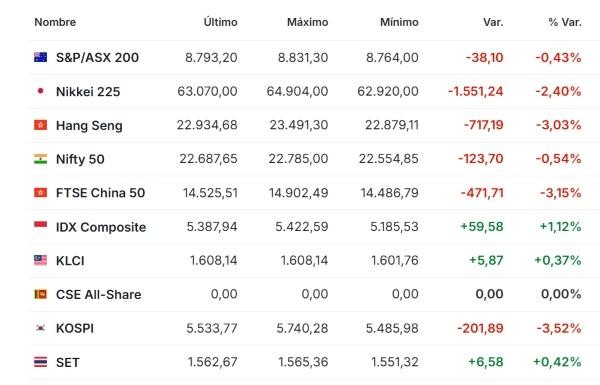Open the KOSPI index link

(75, 328)
